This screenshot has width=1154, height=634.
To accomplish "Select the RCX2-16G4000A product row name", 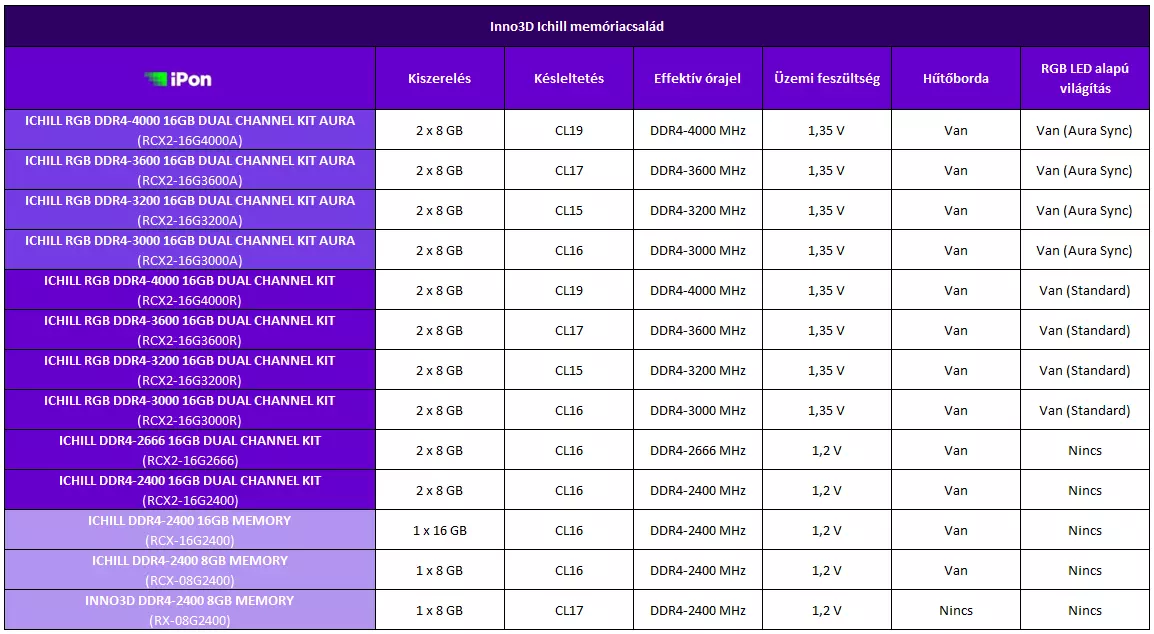I will coord(190,130).
